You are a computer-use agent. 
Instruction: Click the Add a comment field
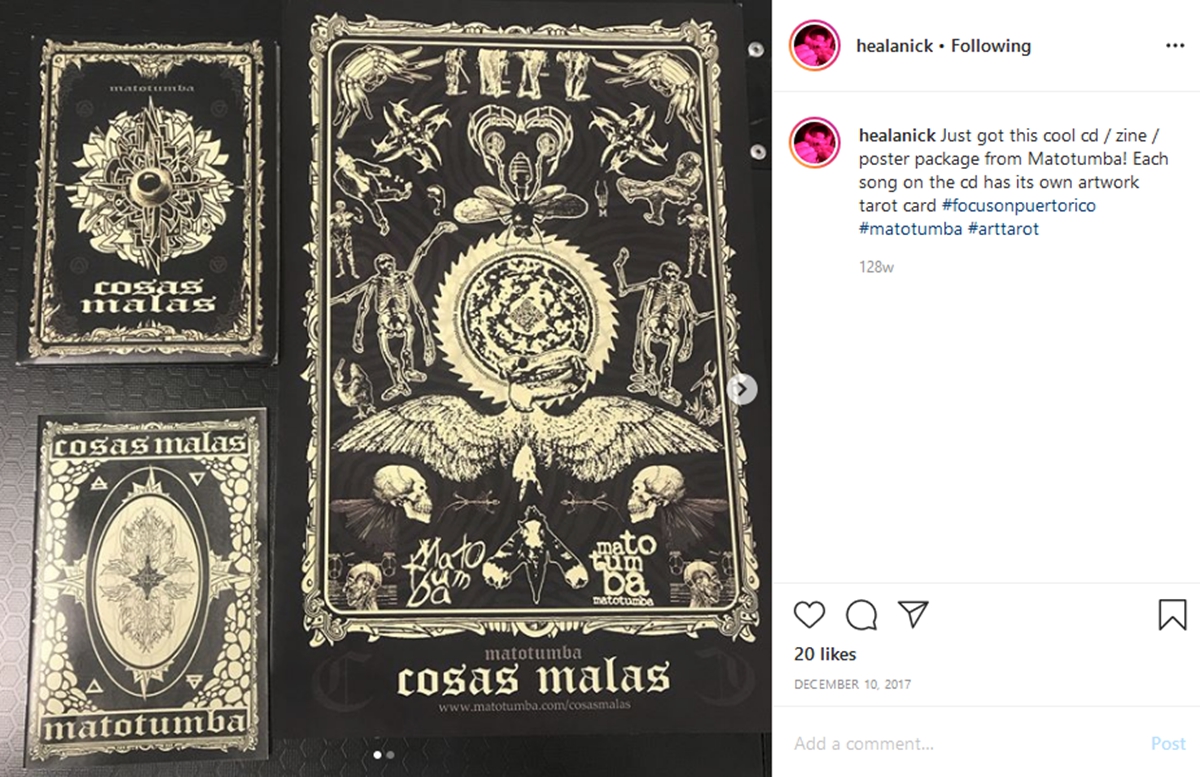point(964,744)
